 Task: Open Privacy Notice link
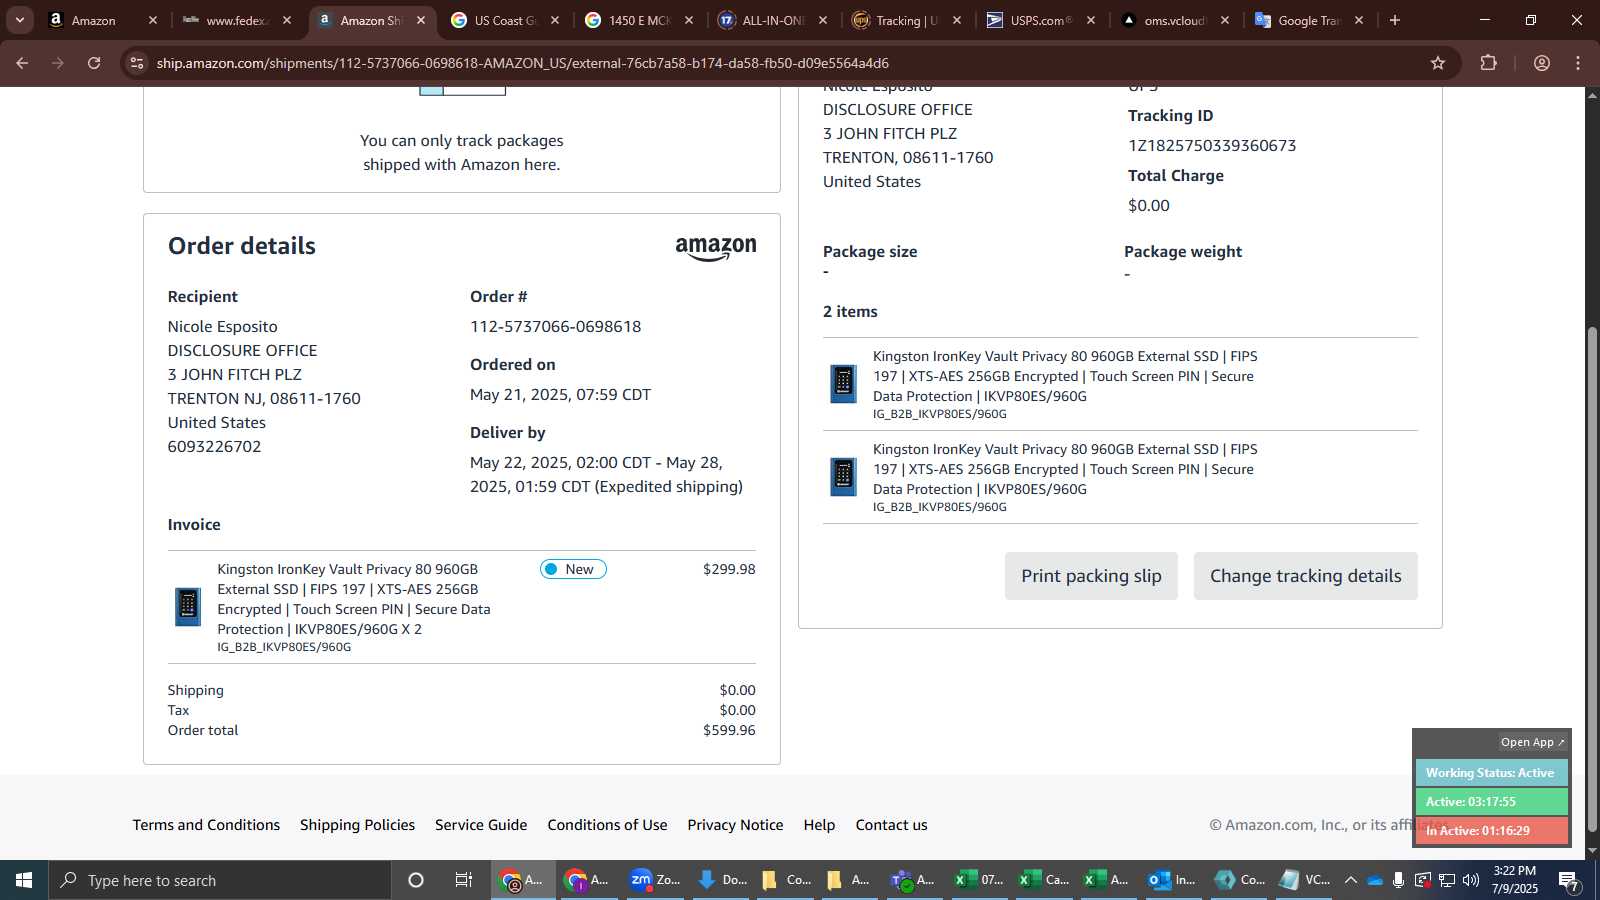coord(735,825)
